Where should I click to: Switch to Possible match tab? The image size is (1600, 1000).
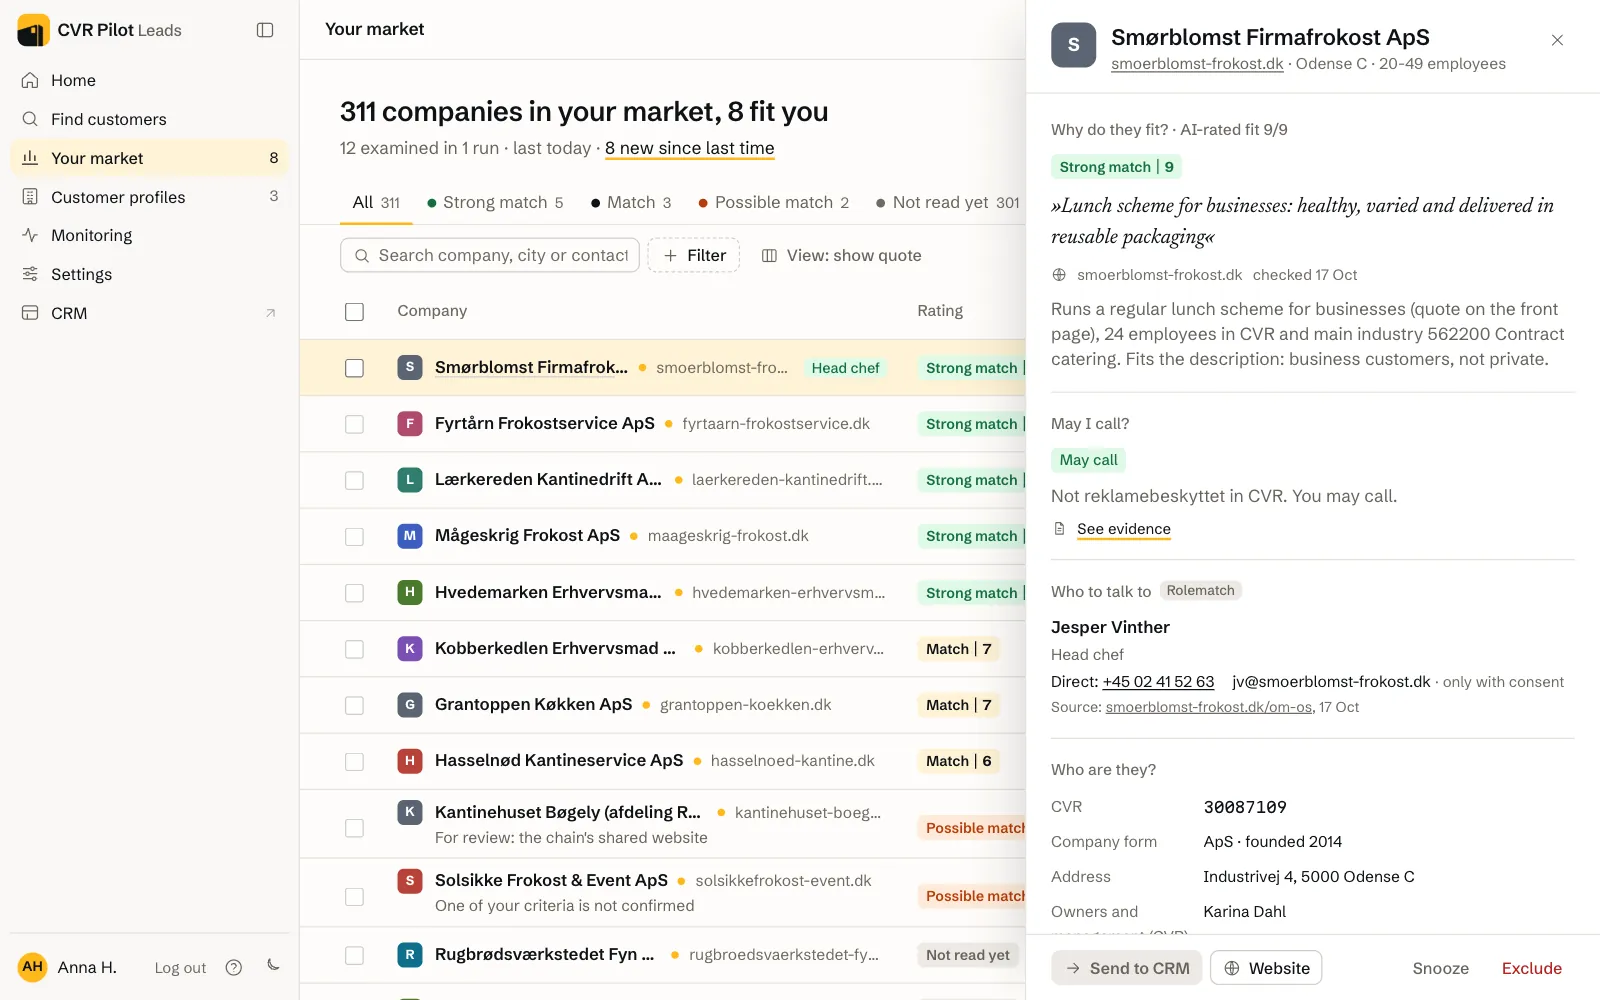pos(773,202)
